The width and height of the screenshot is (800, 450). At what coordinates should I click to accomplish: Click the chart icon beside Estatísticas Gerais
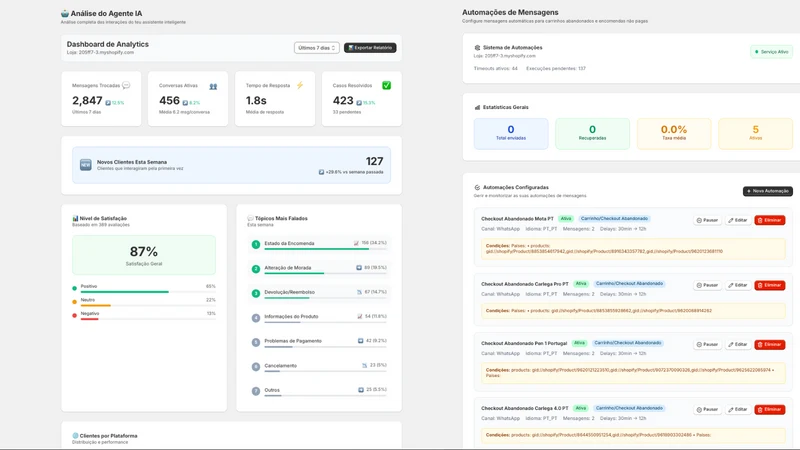tap(477, 107)
